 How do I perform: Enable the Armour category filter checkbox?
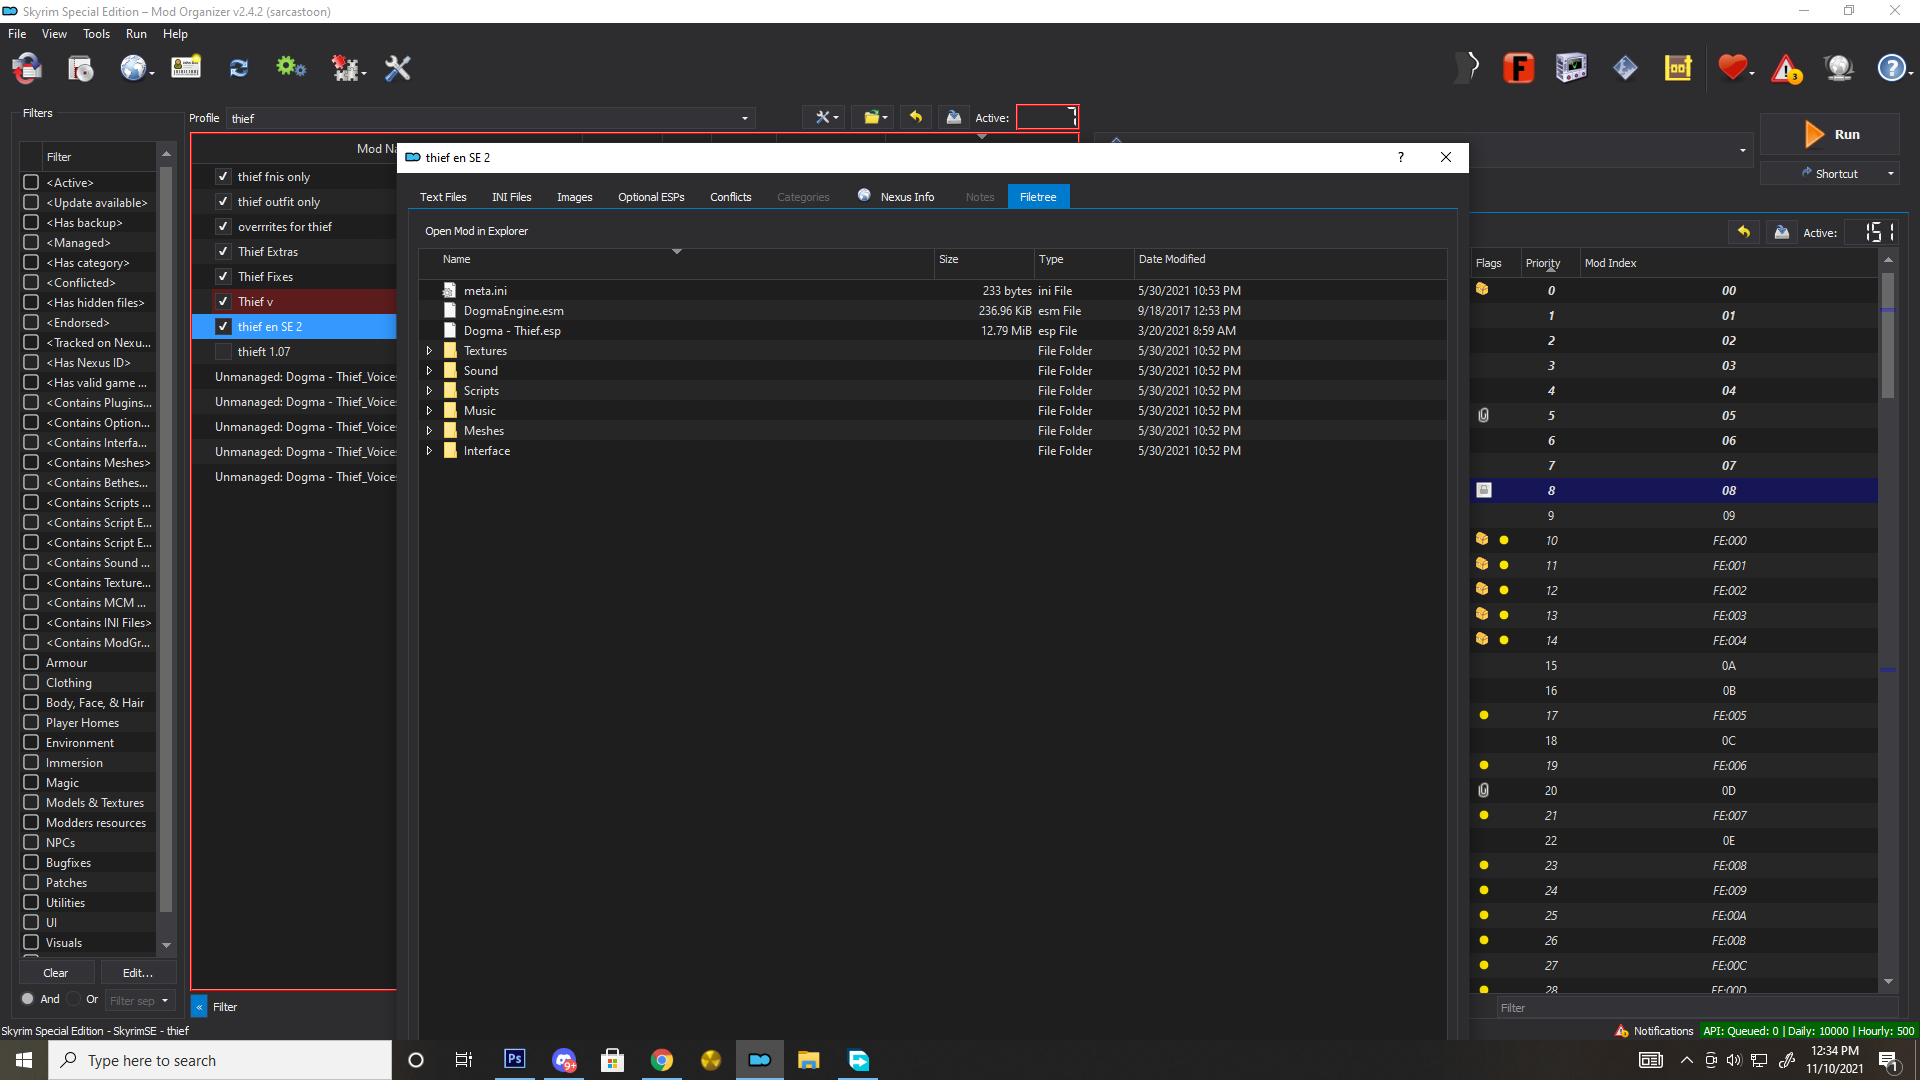31,662
